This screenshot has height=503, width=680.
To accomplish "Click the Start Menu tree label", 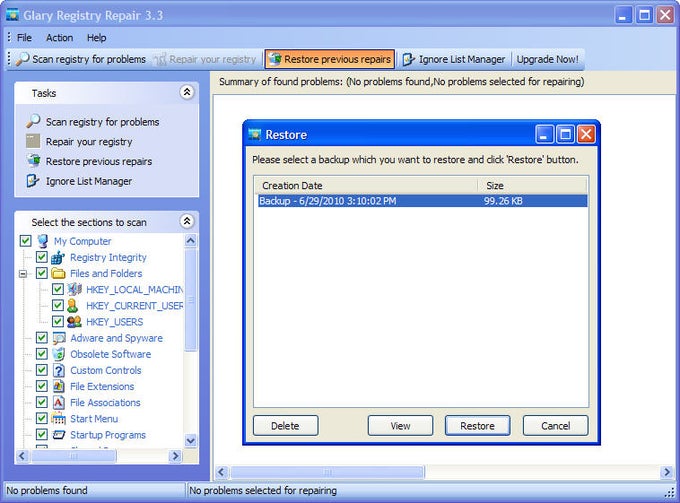I will click(x=94, y=418).
